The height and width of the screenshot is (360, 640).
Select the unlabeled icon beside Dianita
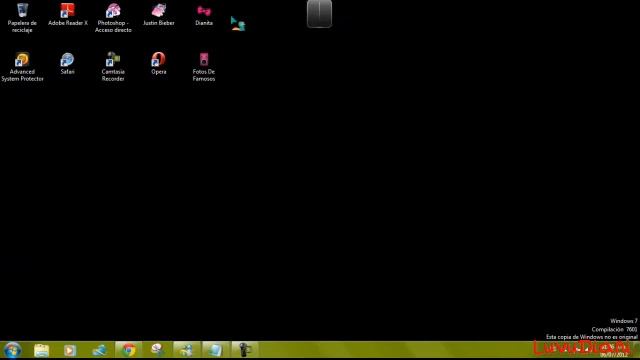pos(238,24)
